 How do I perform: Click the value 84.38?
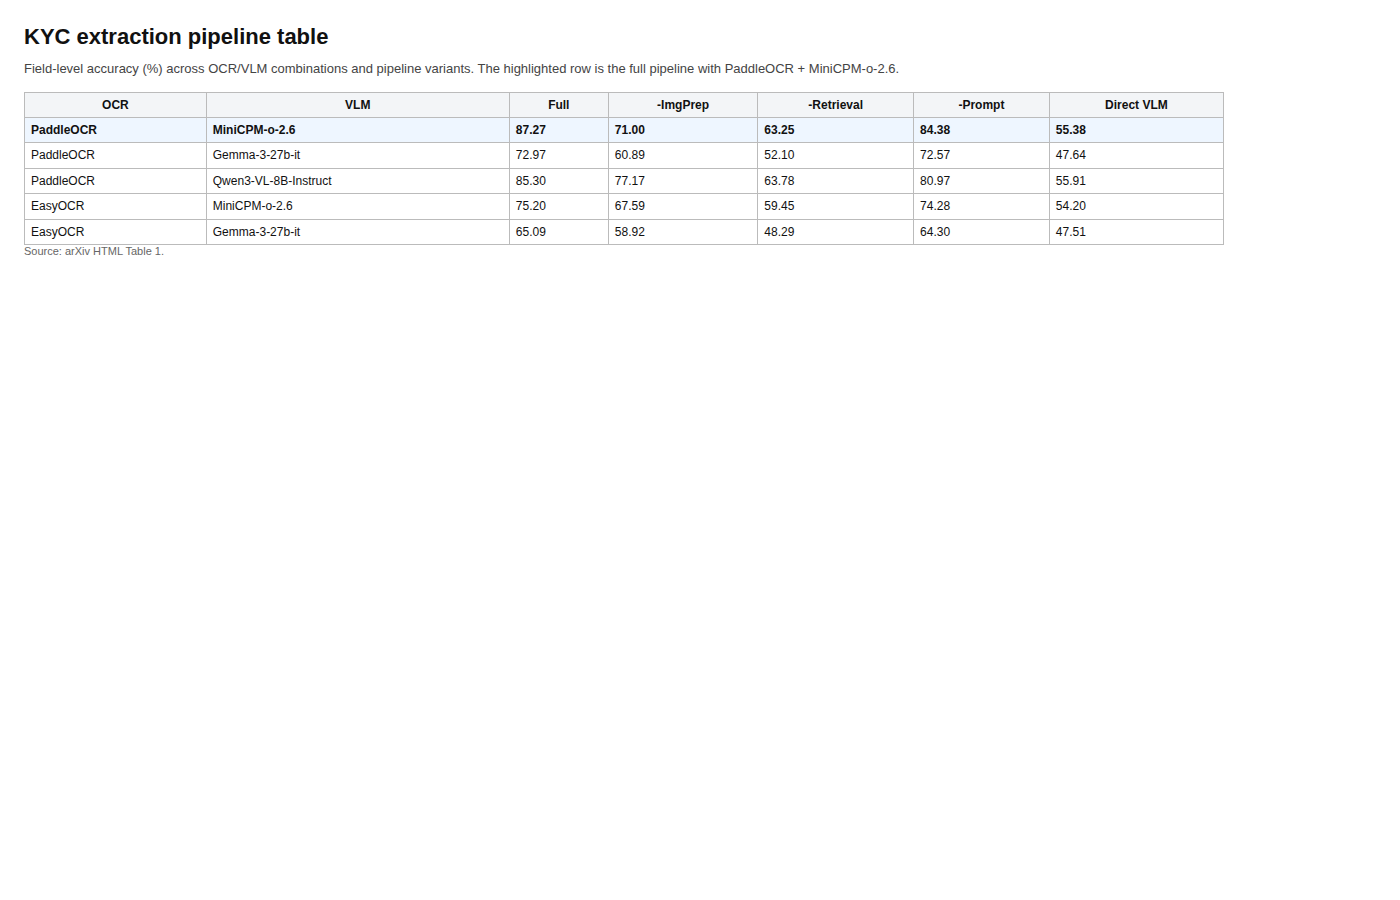[x=935, y=130]
